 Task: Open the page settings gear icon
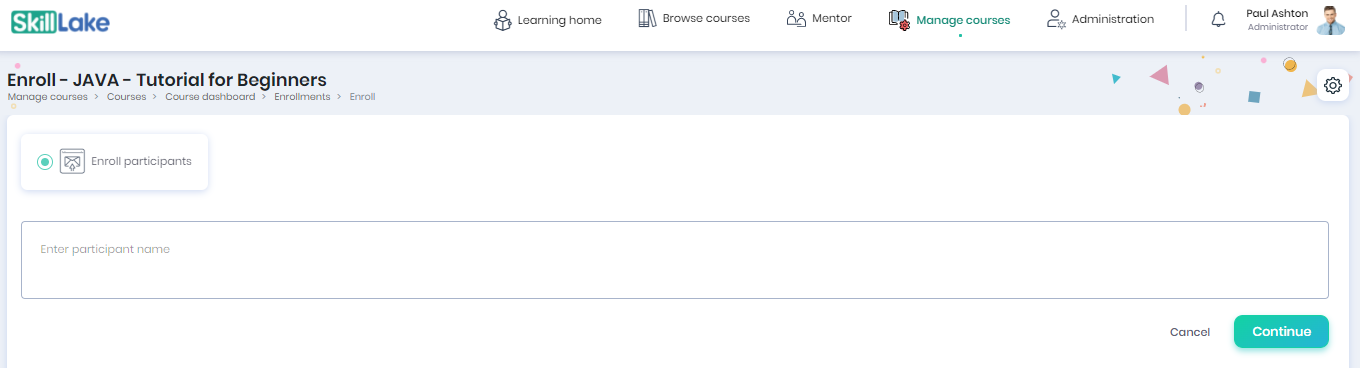coord(1332,86)
